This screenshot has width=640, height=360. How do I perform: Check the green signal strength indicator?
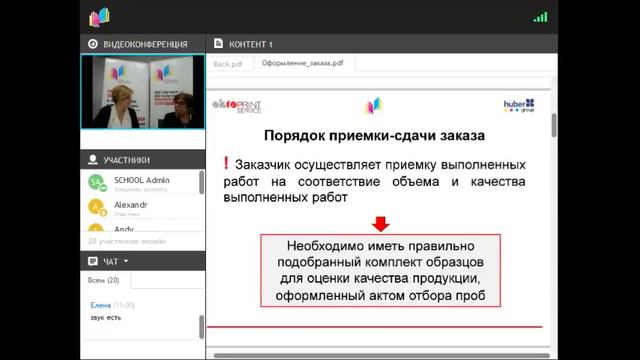540,17
